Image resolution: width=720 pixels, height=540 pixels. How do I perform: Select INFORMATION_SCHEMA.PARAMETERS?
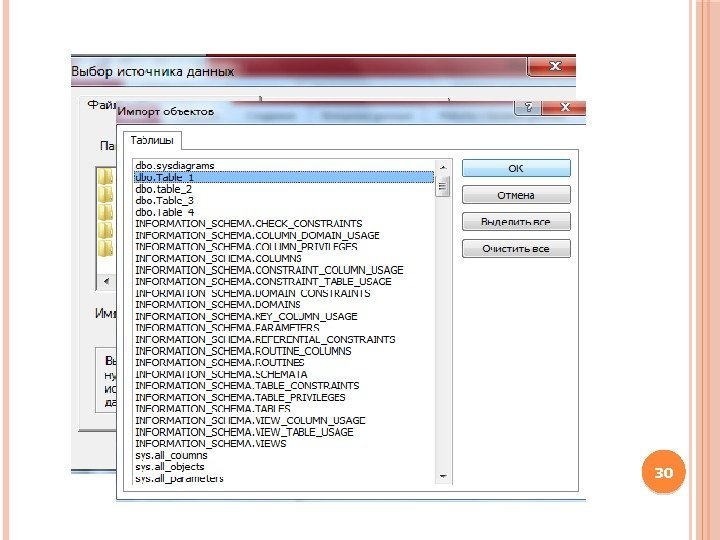click(x=284, y=328)
